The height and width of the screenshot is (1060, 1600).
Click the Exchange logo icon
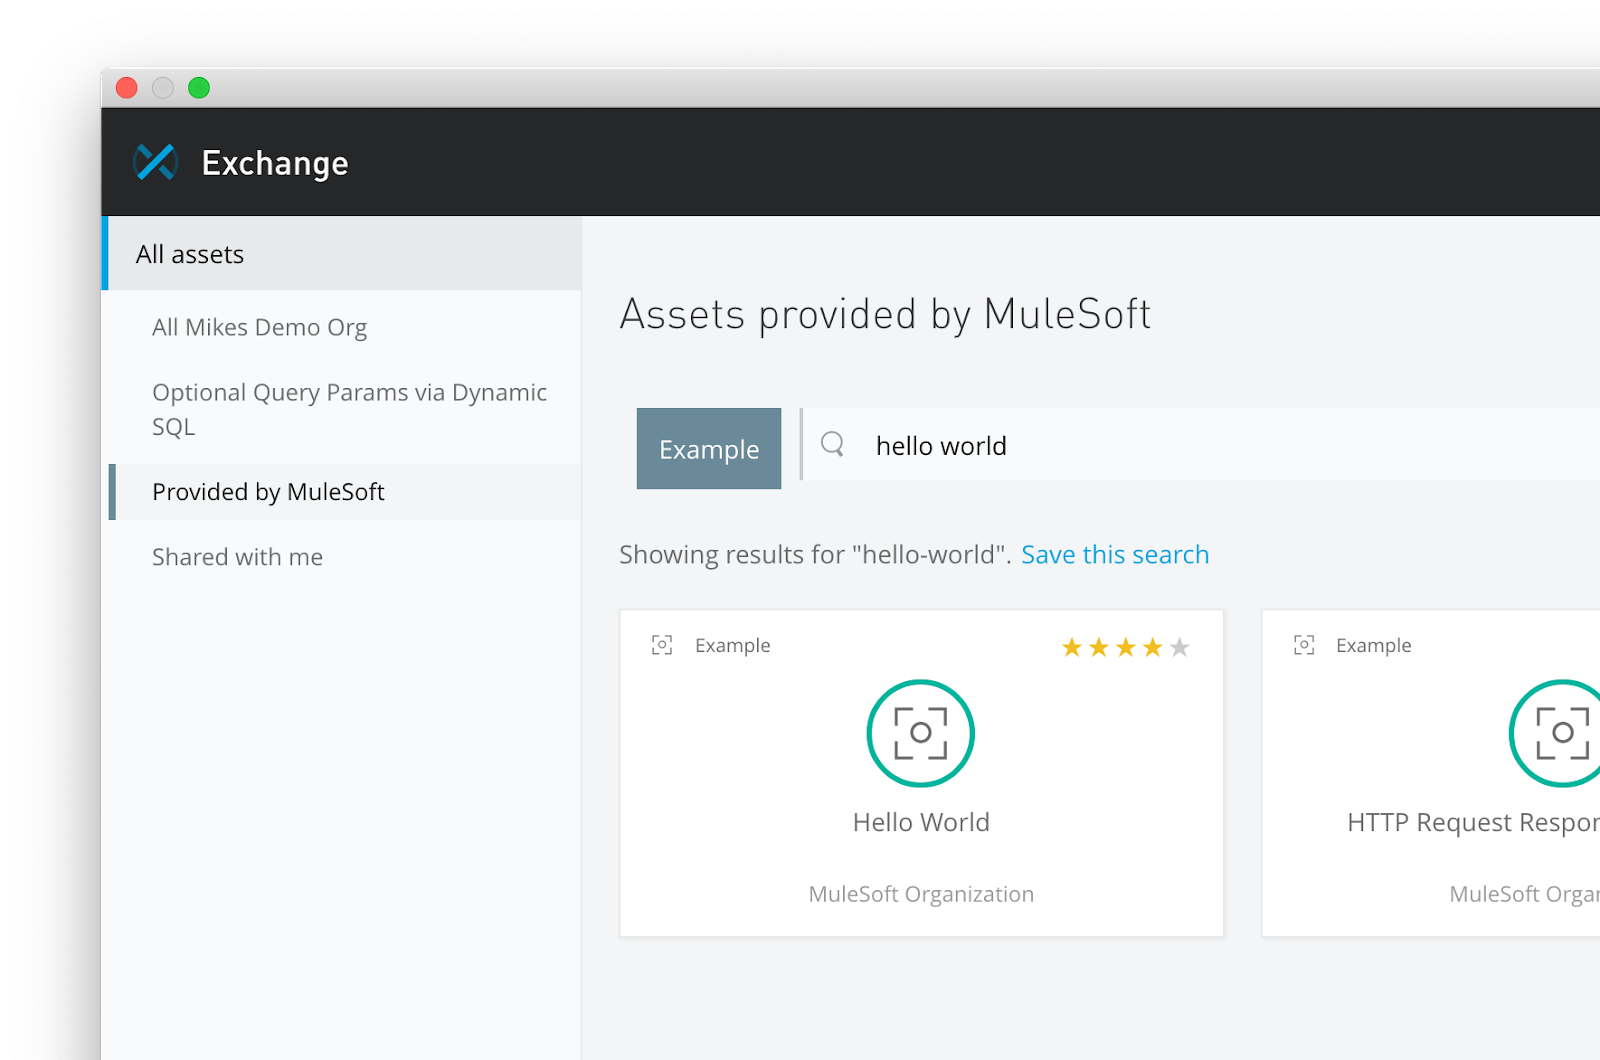(x=156, y=162)
